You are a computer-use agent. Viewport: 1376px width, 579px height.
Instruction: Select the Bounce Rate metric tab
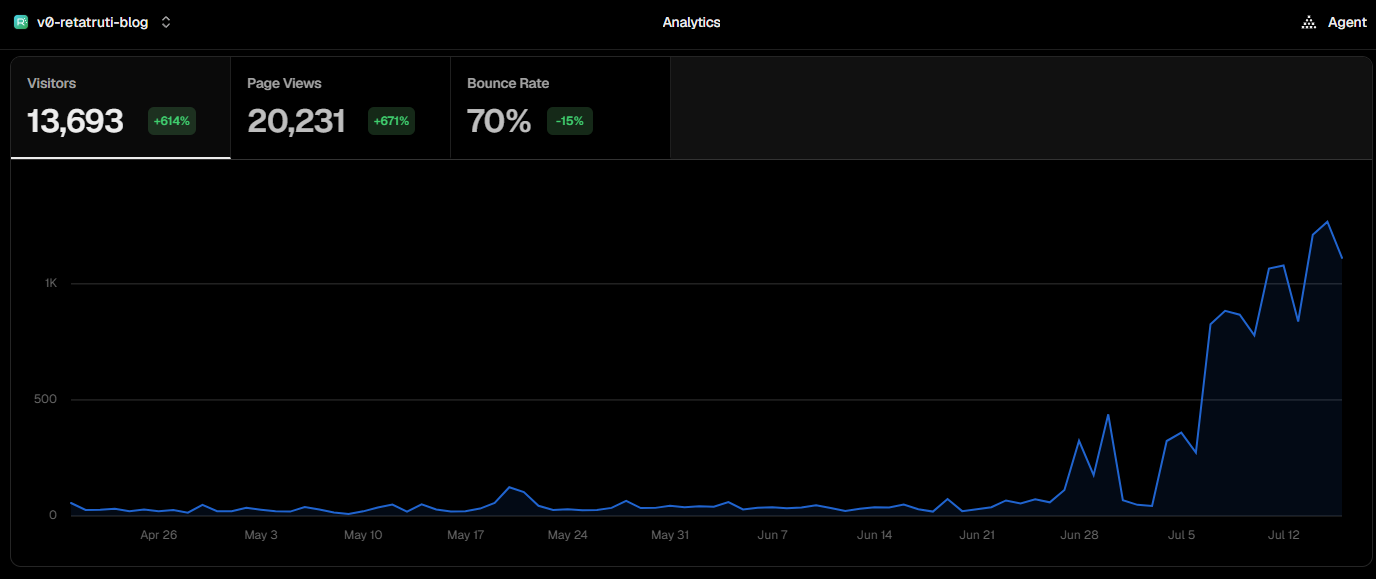pos(561,108)
